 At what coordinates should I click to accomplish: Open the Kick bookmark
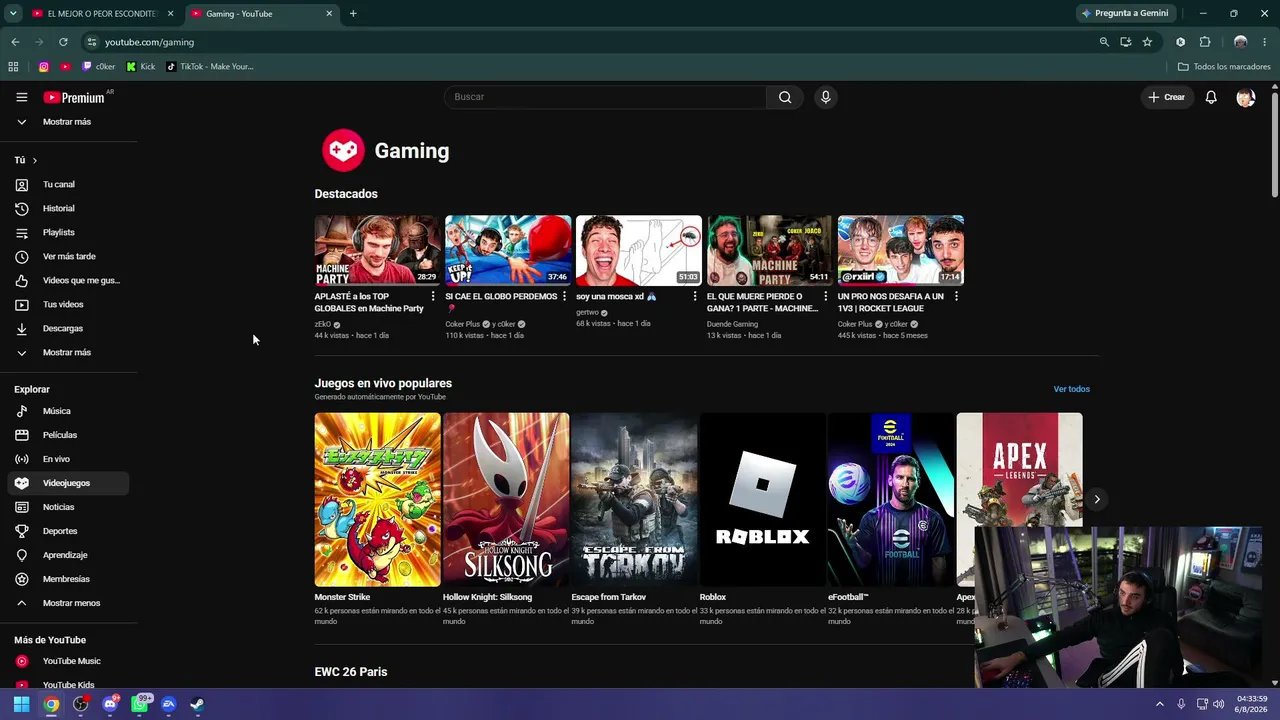pyautogui.click(x=141, y=67)
